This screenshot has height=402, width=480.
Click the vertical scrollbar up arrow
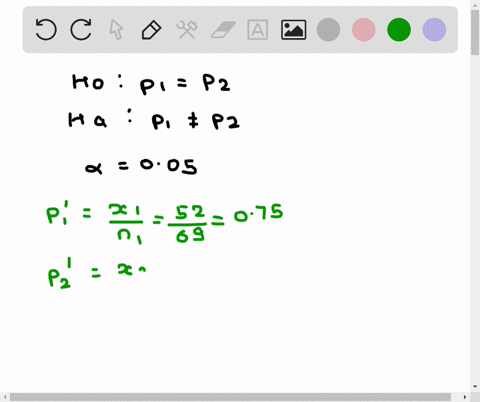(x=475, y=4)
